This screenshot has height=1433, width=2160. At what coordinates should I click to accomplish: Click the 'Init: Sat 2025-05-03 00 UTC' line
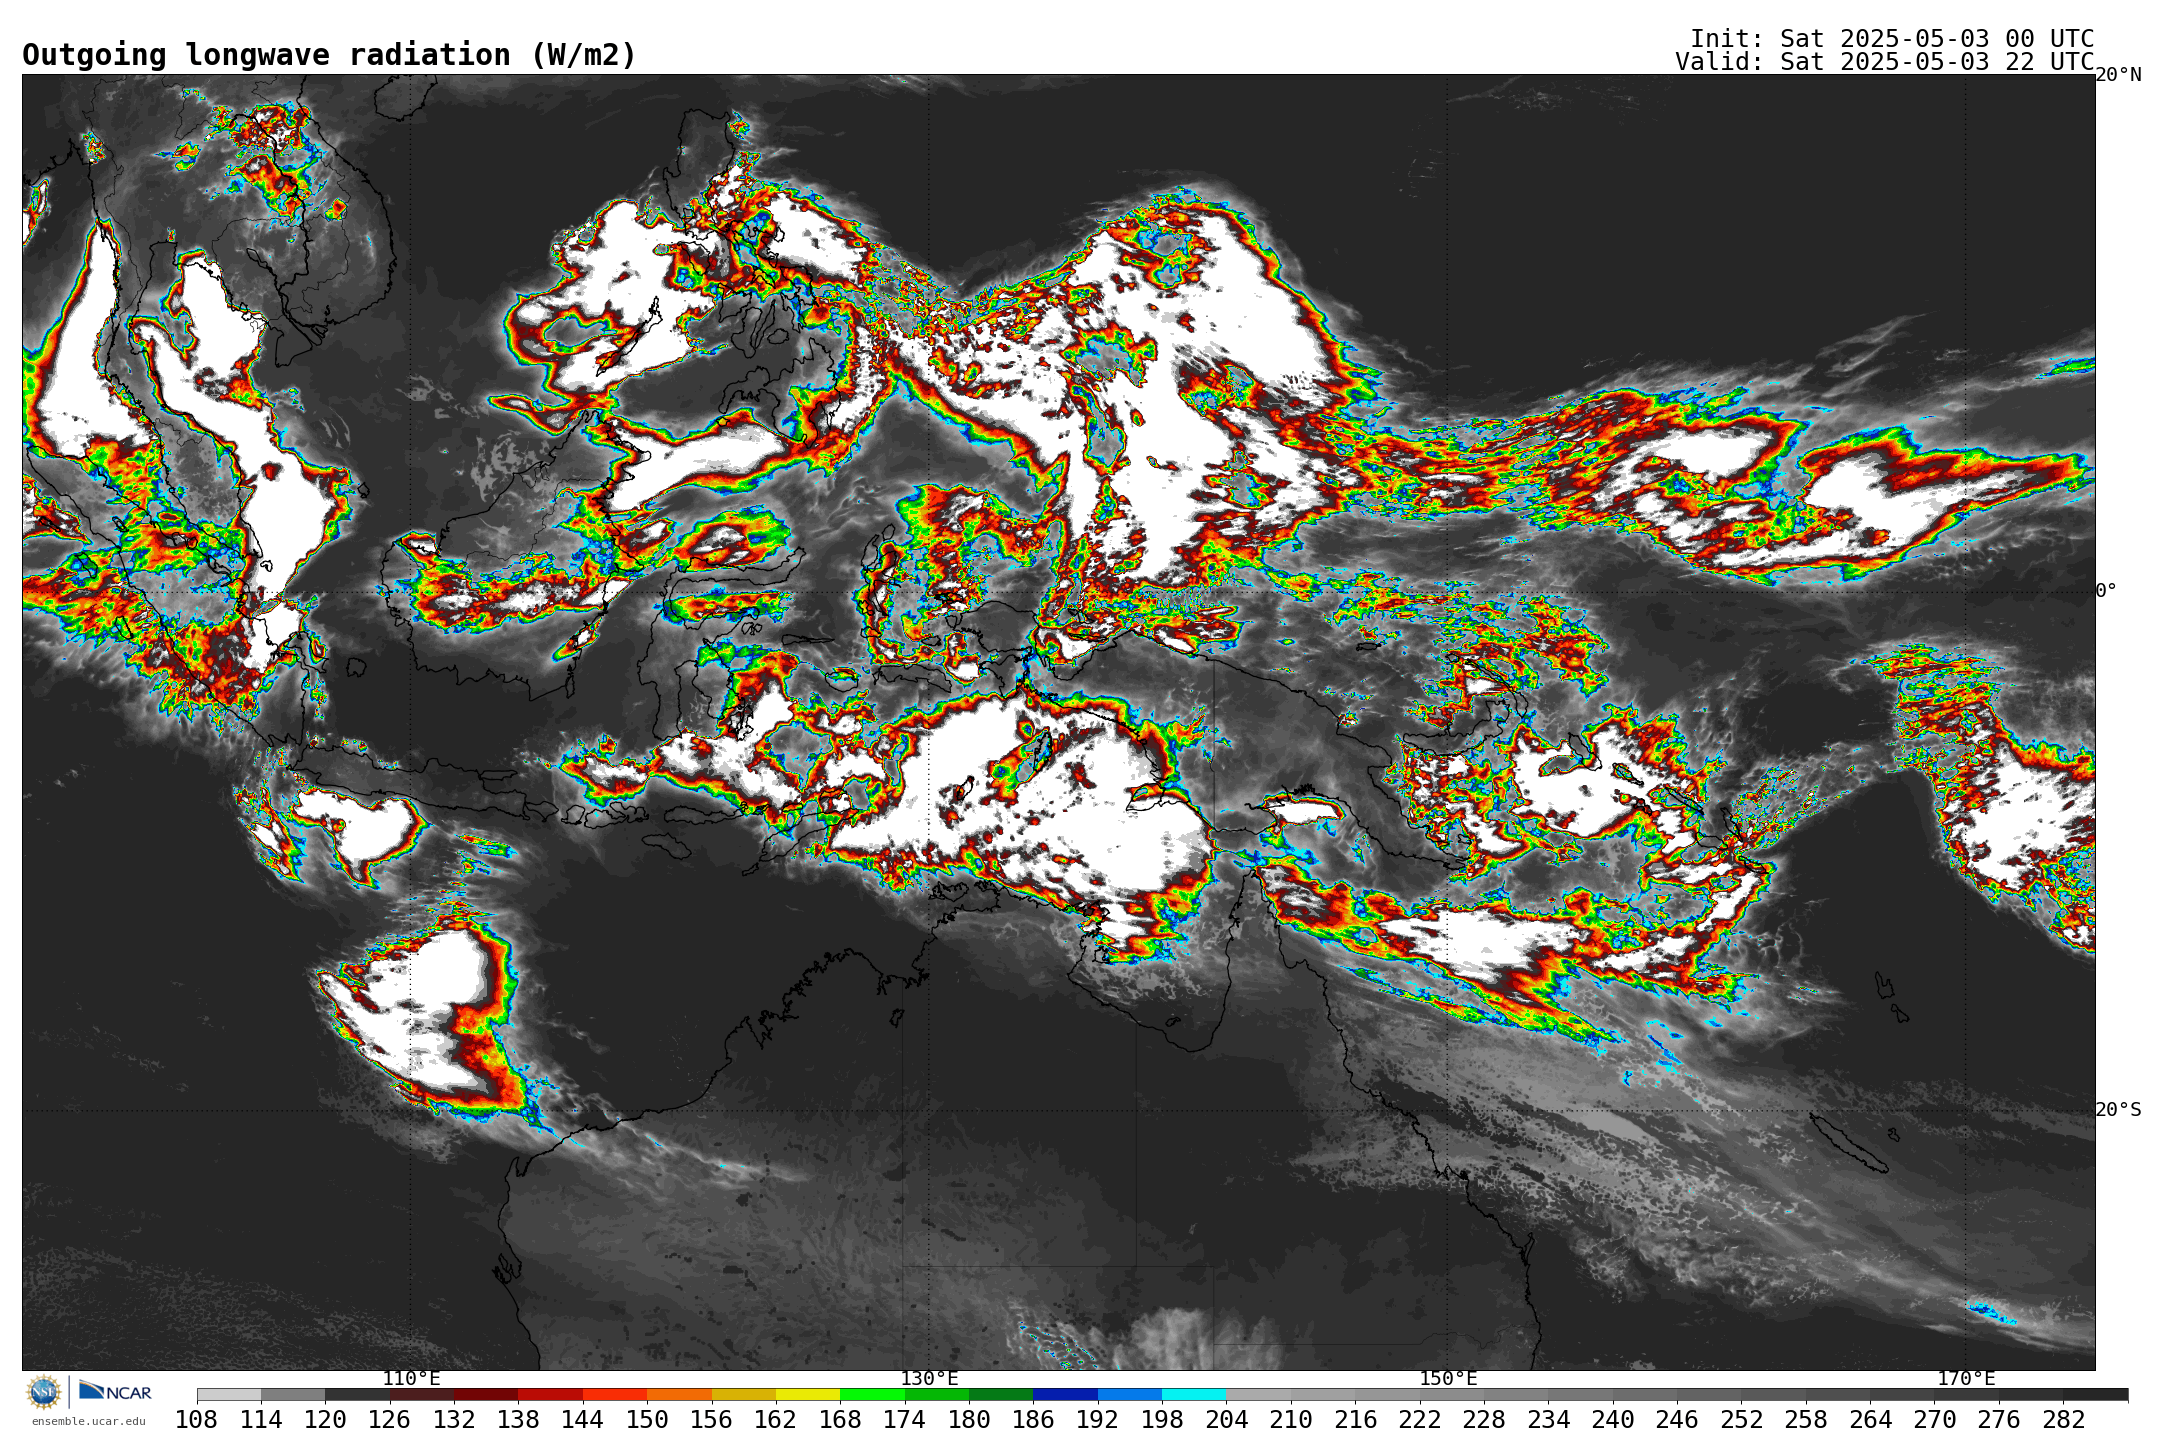point(1892,38)
